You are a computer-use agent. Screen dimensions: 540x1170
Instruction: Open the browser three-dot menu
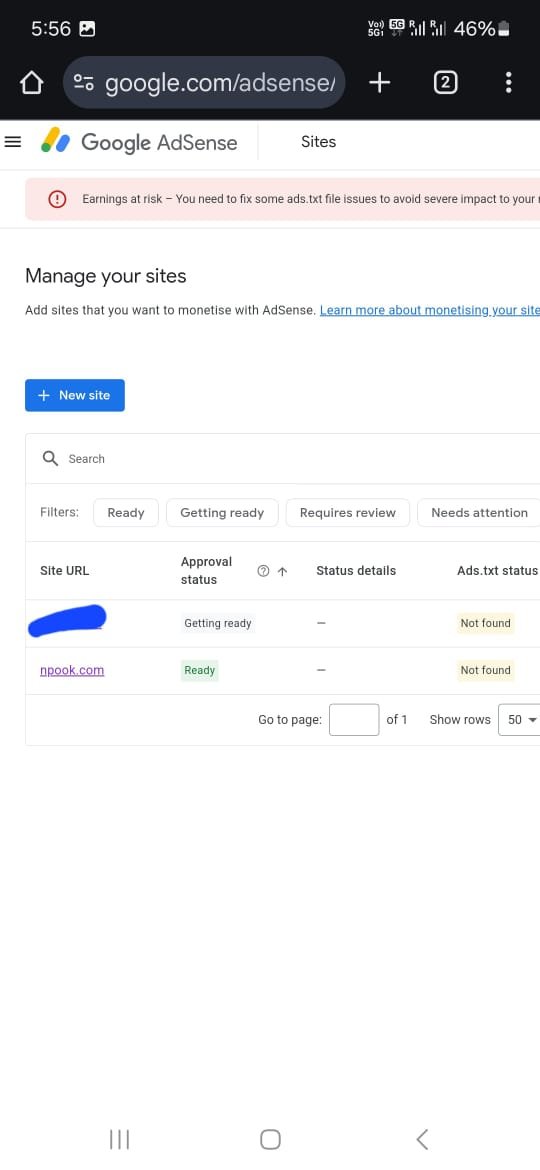(508, 82)
